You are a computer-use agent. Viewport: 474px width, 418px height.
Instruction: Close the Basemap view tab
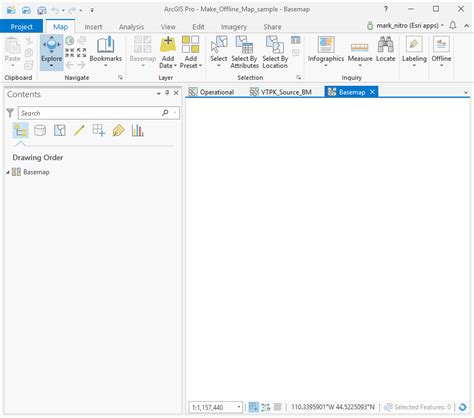[372, 92]
